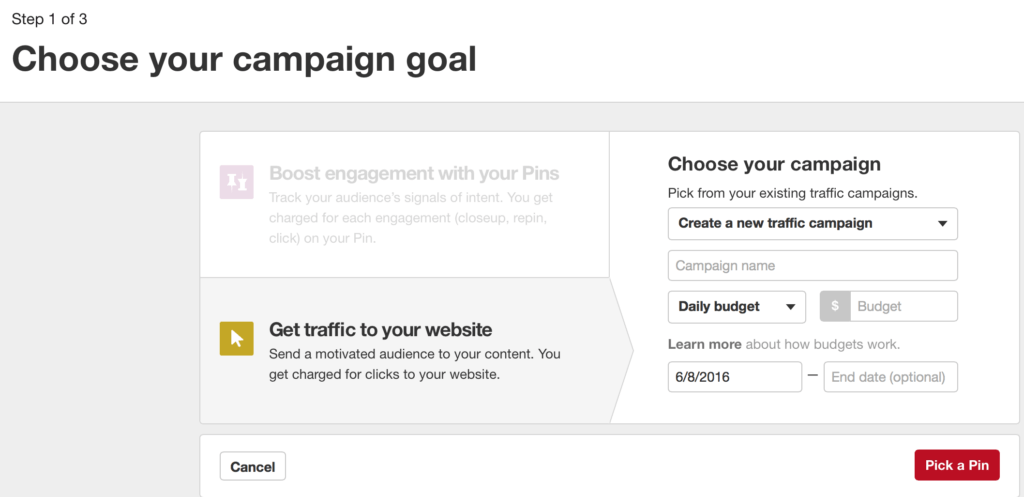Click into the Budget amount field
The image size is (1024, 497).
point(904,306)
